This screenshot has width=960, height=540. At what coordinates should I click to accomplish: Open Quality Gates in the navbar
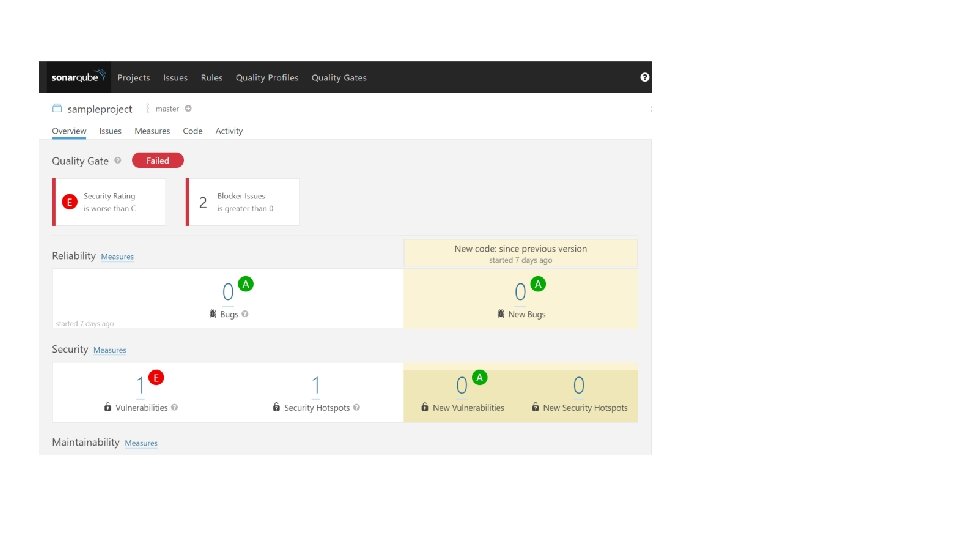click(x=339, y=78)
